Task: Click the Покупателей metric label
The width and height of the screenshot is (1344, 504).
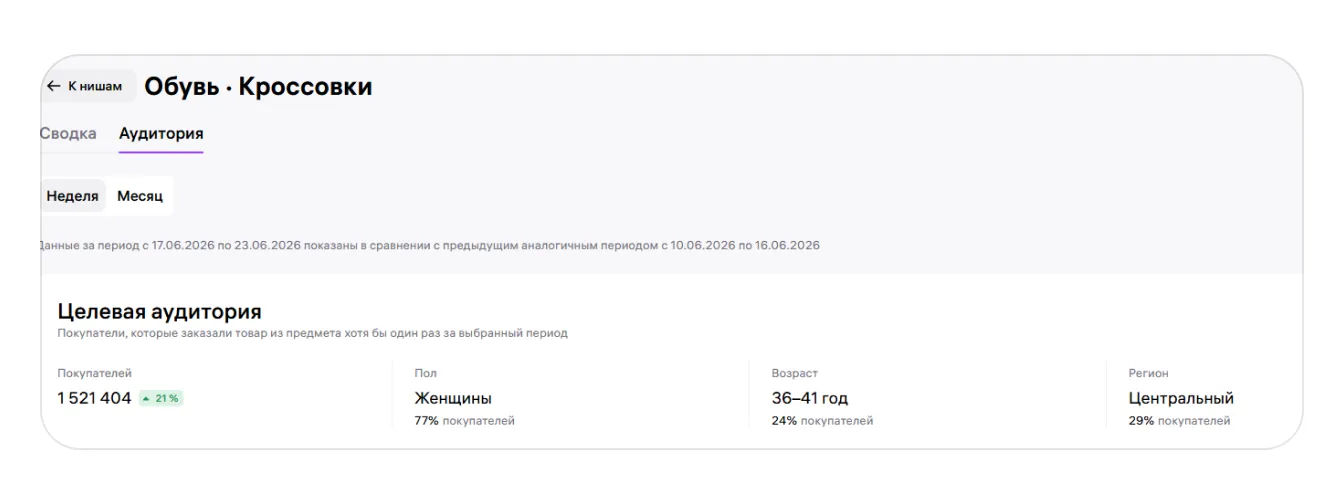Action: [x=95, y=373]
